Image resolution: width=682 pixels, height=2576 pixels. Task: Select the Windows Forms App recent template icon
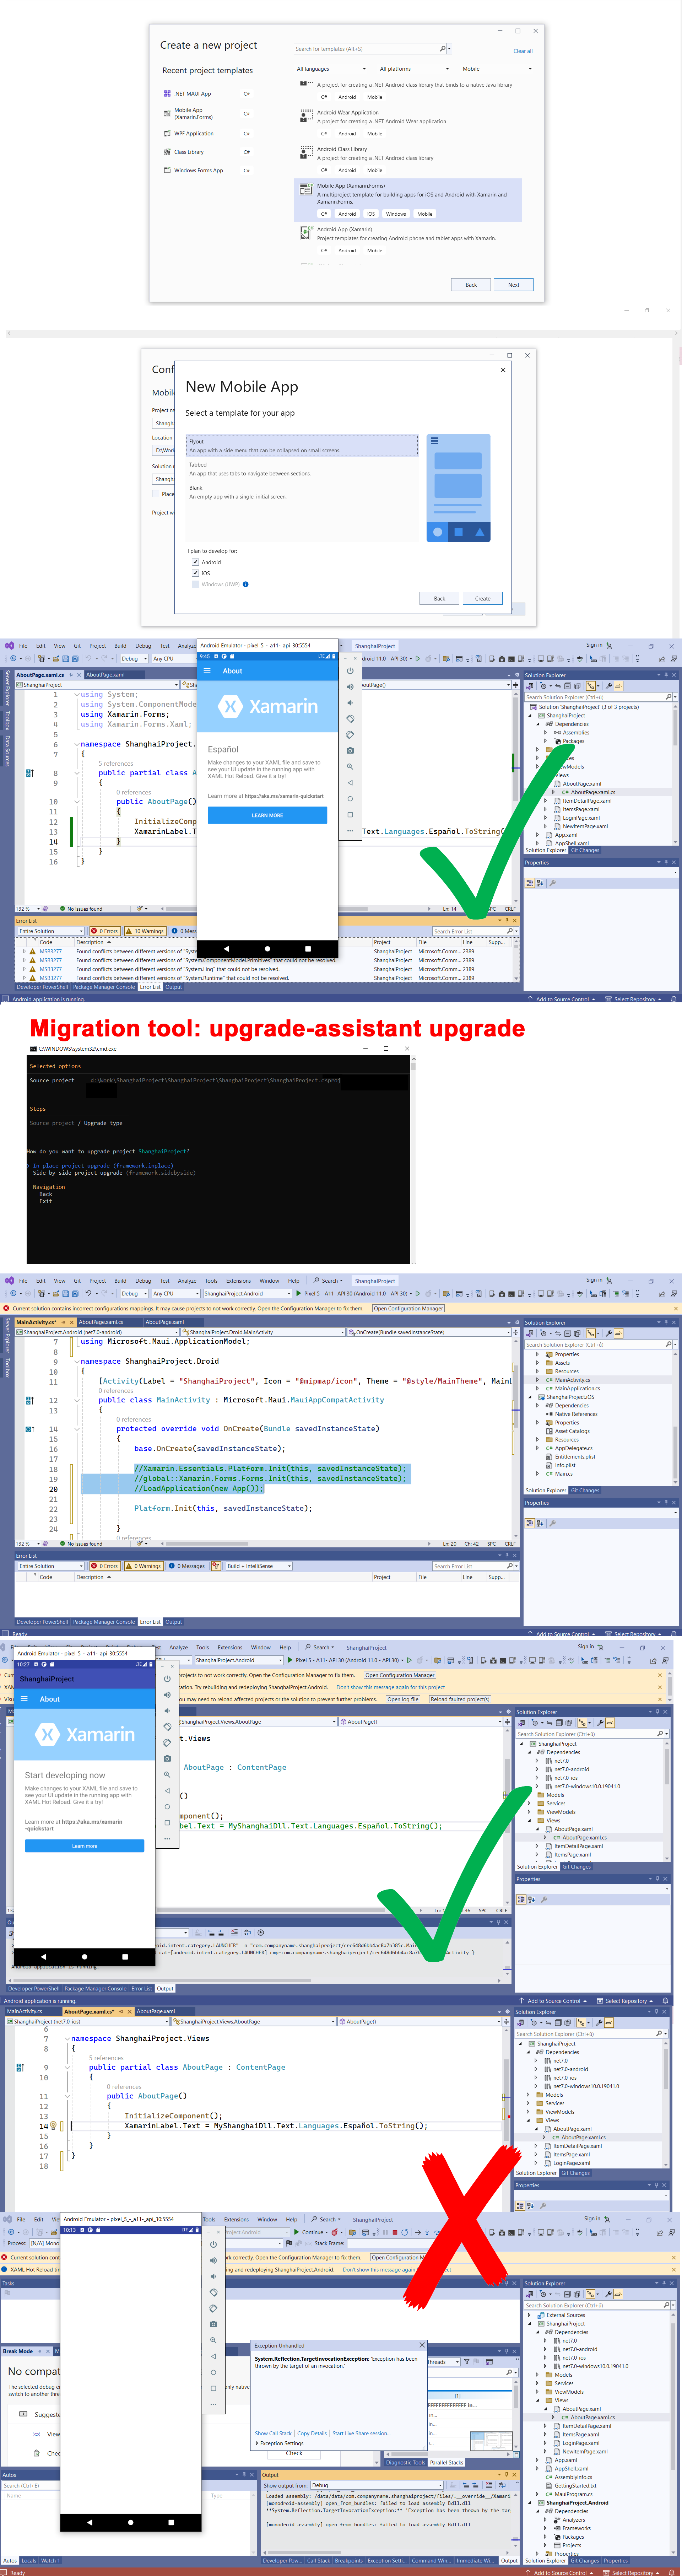coord(167,170)
